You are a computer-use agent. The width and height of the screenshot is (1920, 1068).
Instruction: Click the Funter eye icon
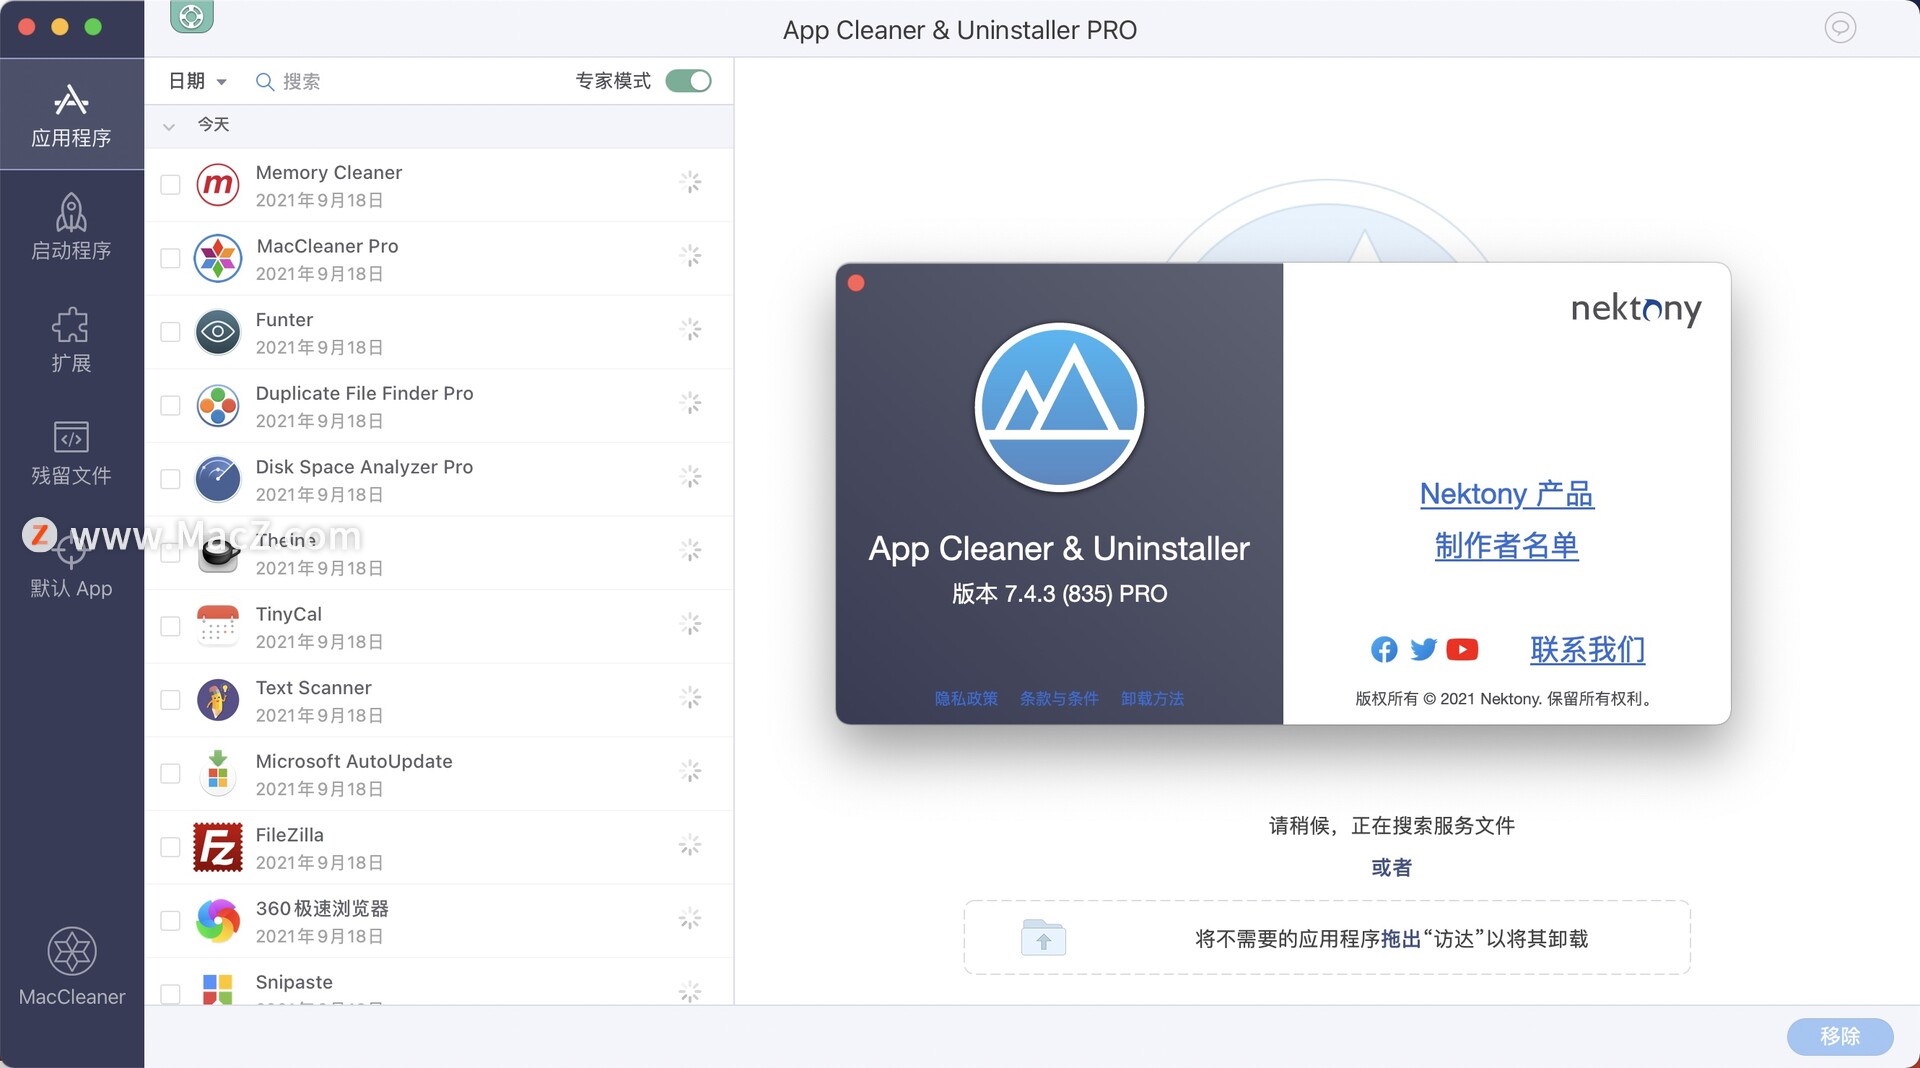[218, 332]
